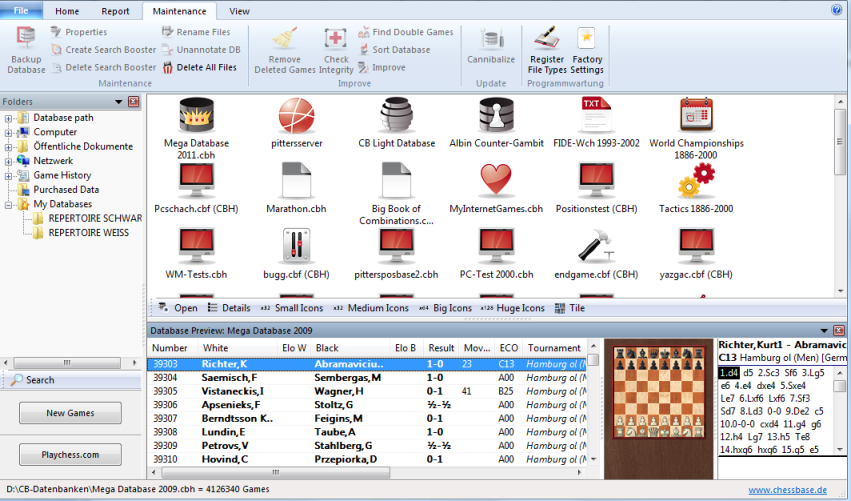The height and width of the screenshot is (501, 851).
Task: Select Mega Database 2011.cbh icon
Action: 196,116
